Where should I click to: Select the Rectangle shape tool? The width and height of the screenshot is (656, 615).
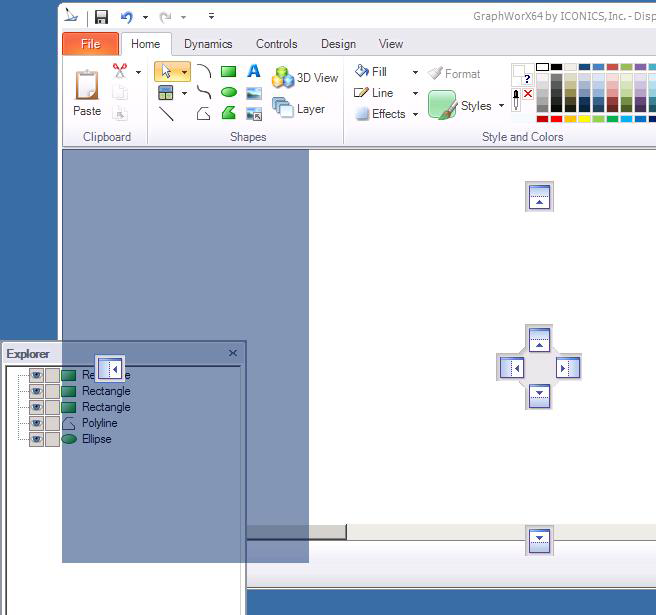coord(229,72)
